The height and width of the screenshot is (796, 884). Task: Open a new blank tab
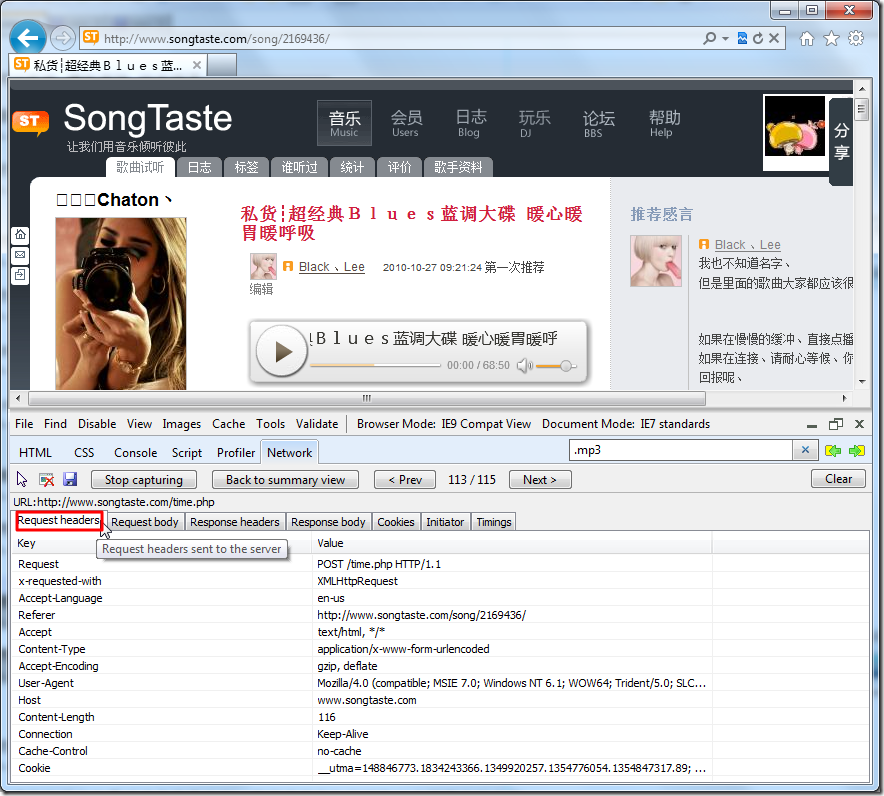222,65
